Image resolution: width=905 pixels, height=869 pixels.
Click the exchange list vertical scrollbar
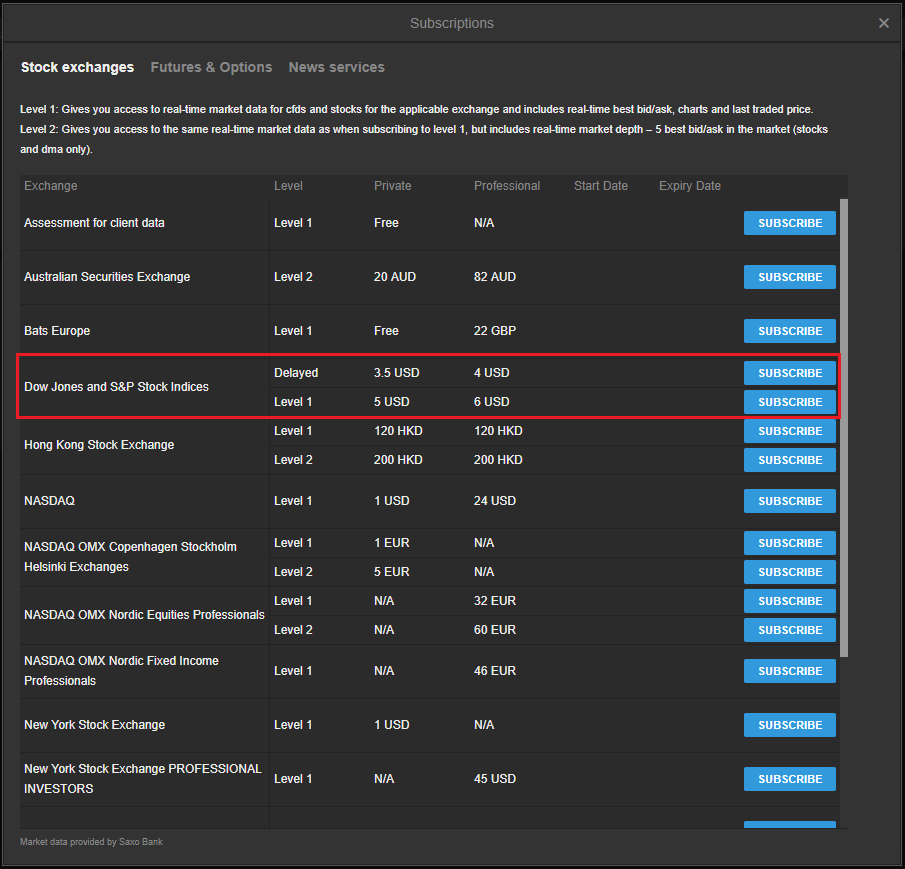point(844,428)
